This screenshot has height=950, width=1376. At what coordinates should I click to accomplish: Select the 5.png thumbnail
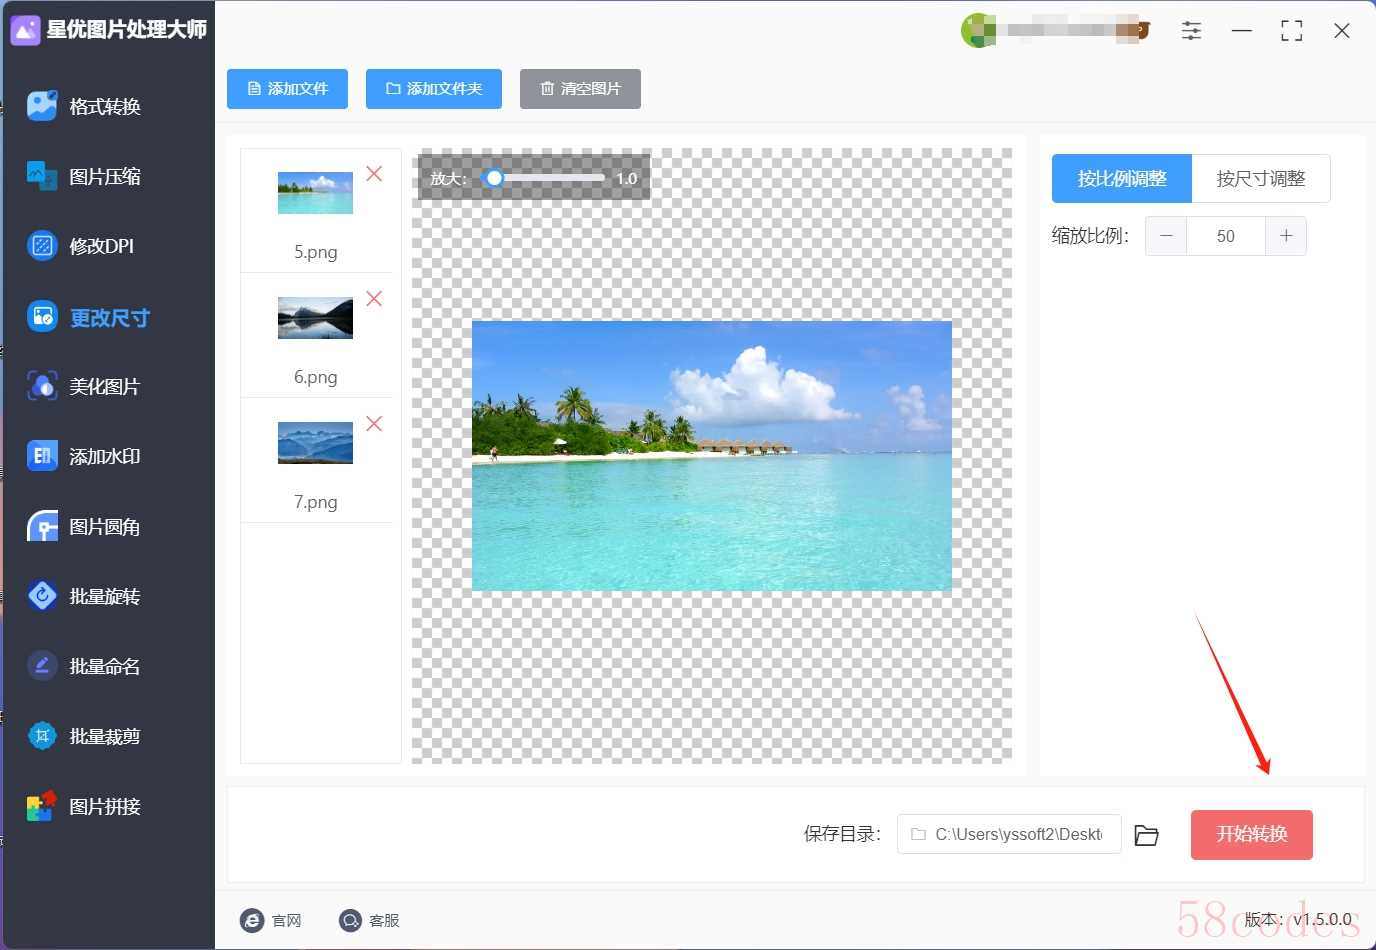[315, 193]
